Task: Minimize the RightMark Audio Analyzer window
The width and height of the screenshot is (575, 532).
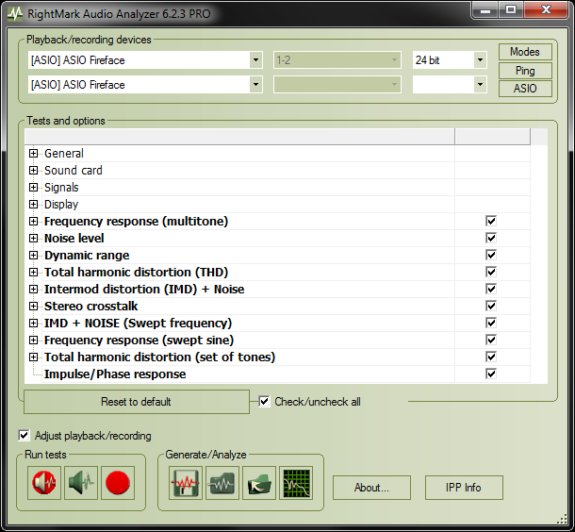Action: 486,10
